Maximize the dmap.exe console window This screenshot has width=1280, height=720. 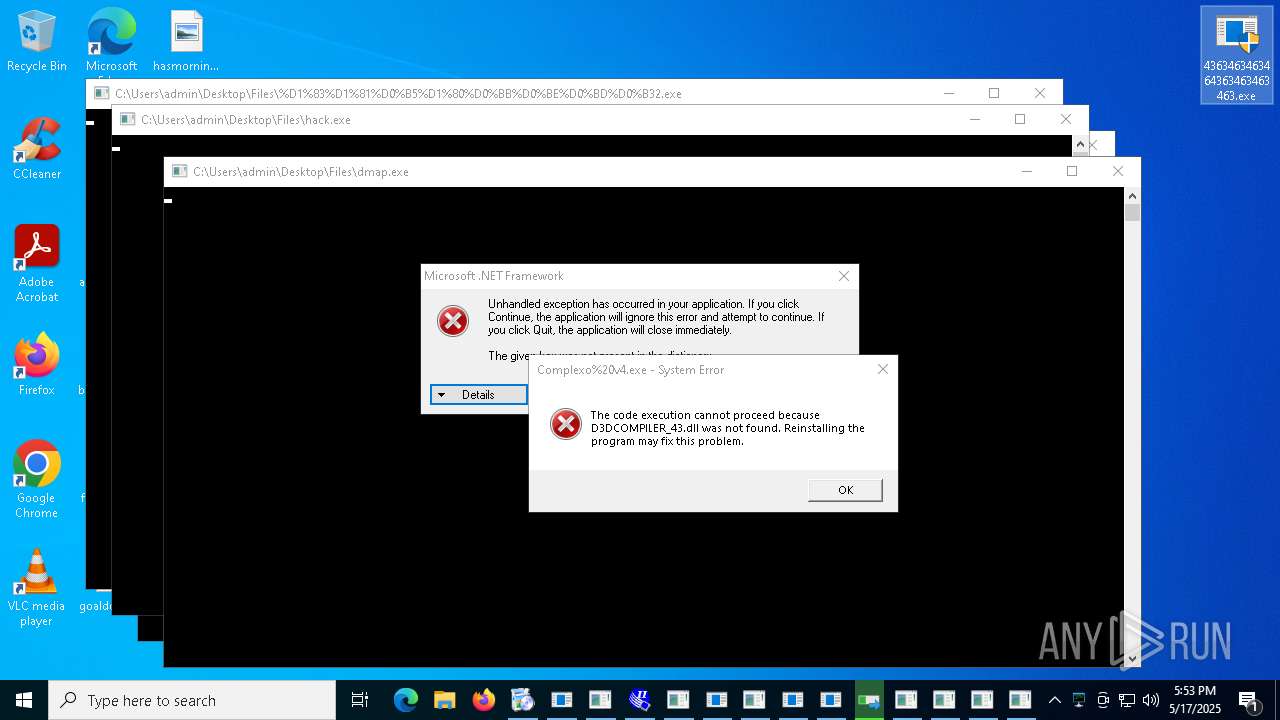pos(1072,172)
